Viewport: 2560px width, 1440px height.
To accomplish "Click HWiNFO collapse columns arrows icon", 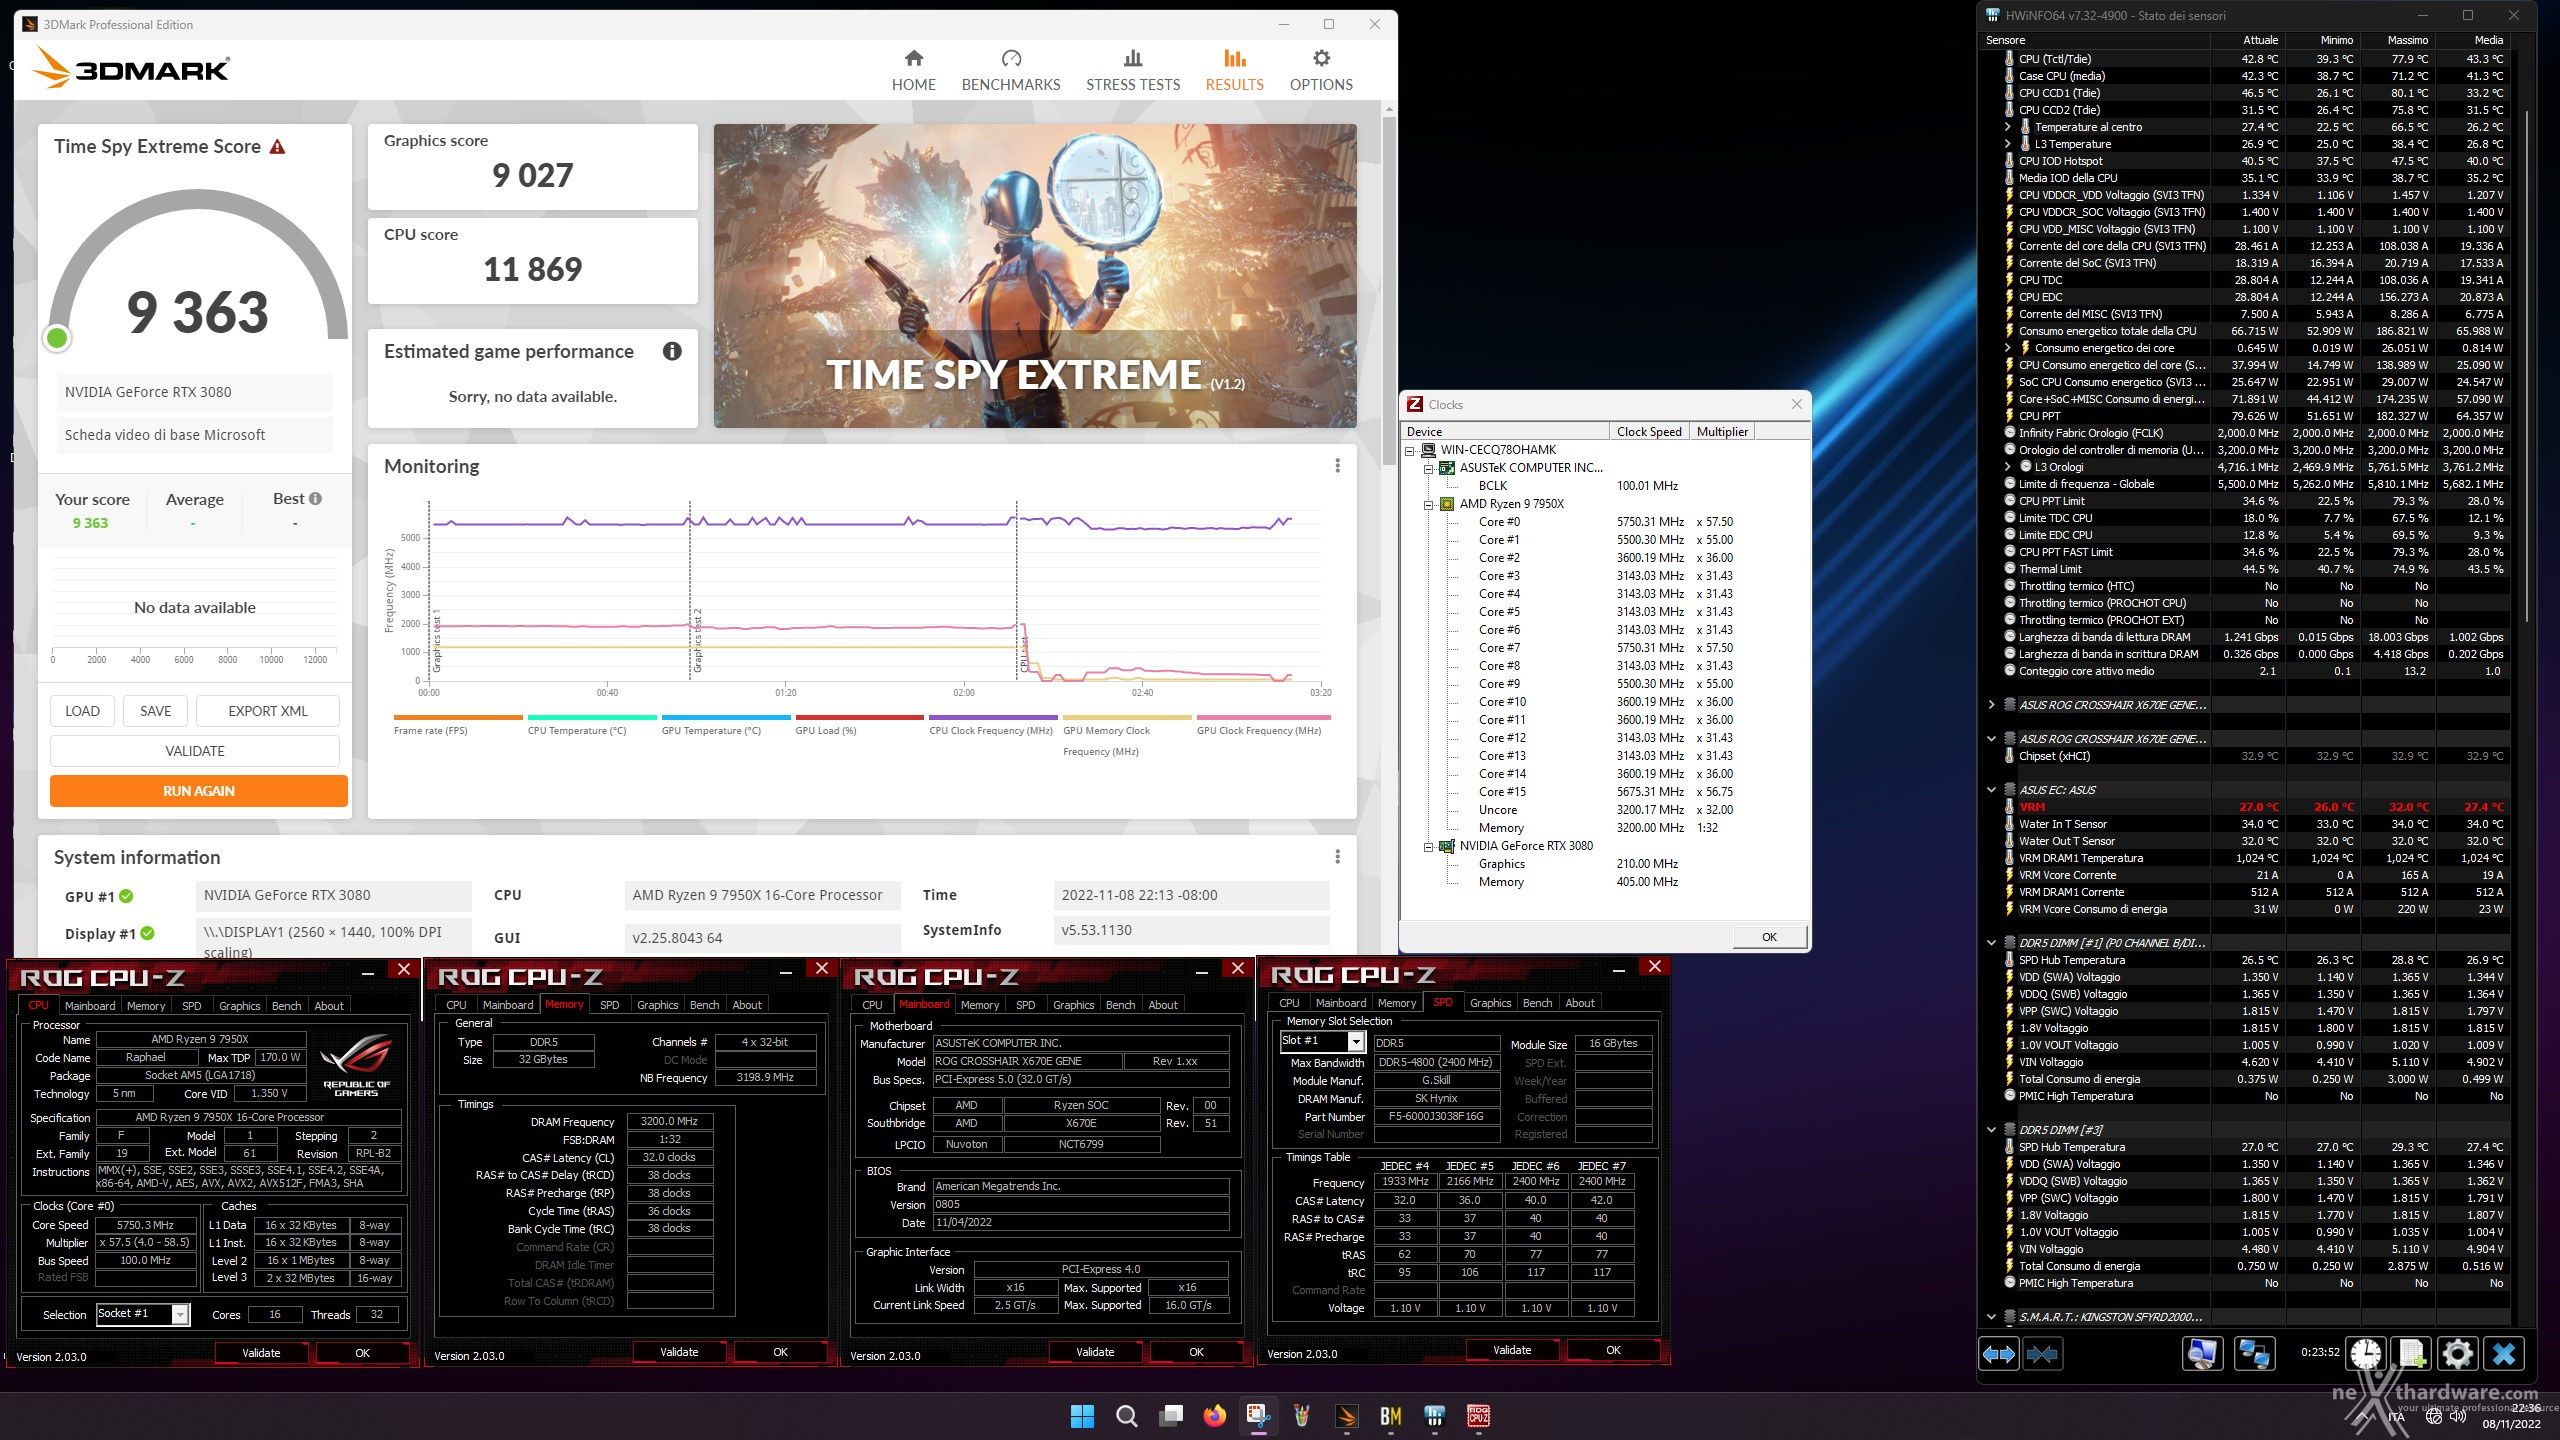I will [x=2042, y=1354].
